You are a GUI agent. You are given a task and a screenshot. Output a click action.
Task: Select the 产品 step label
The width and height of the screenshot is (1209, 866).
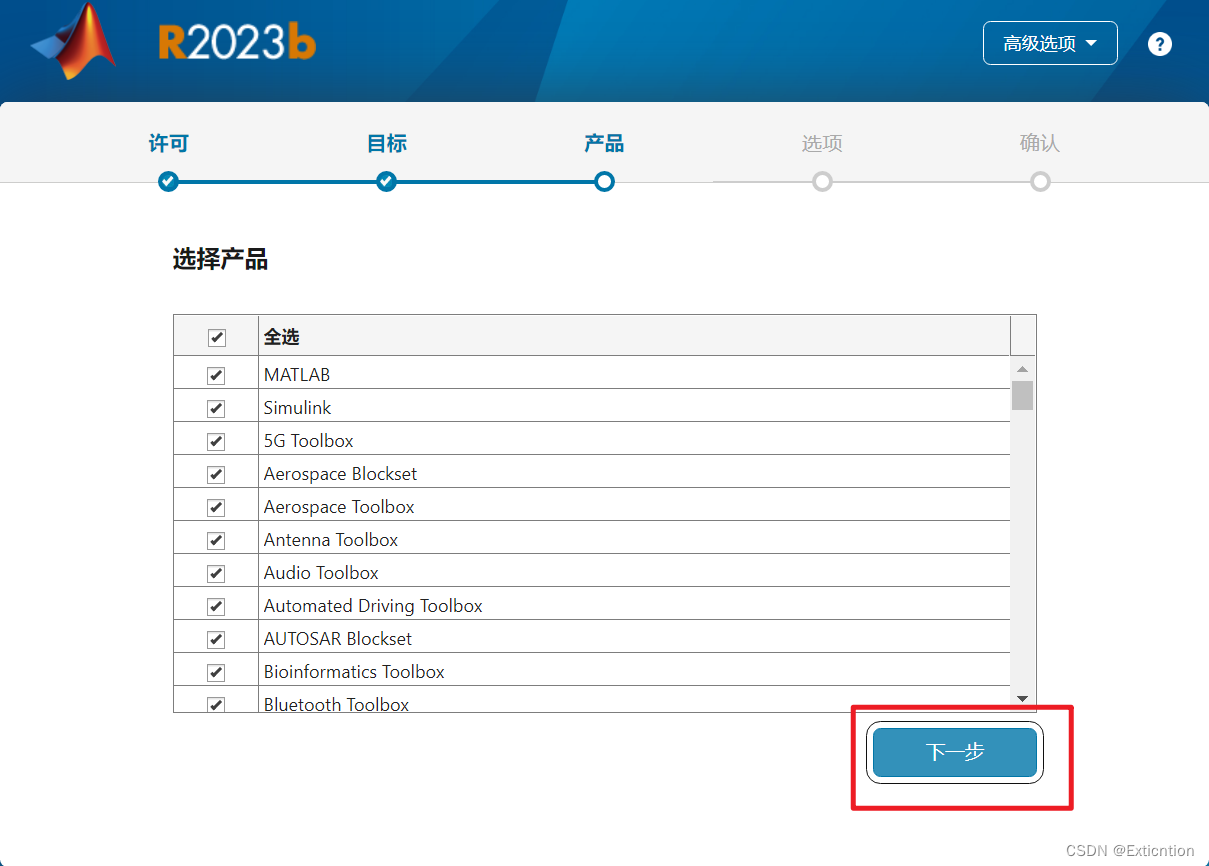pyautogui.click(x=604, y=143)
